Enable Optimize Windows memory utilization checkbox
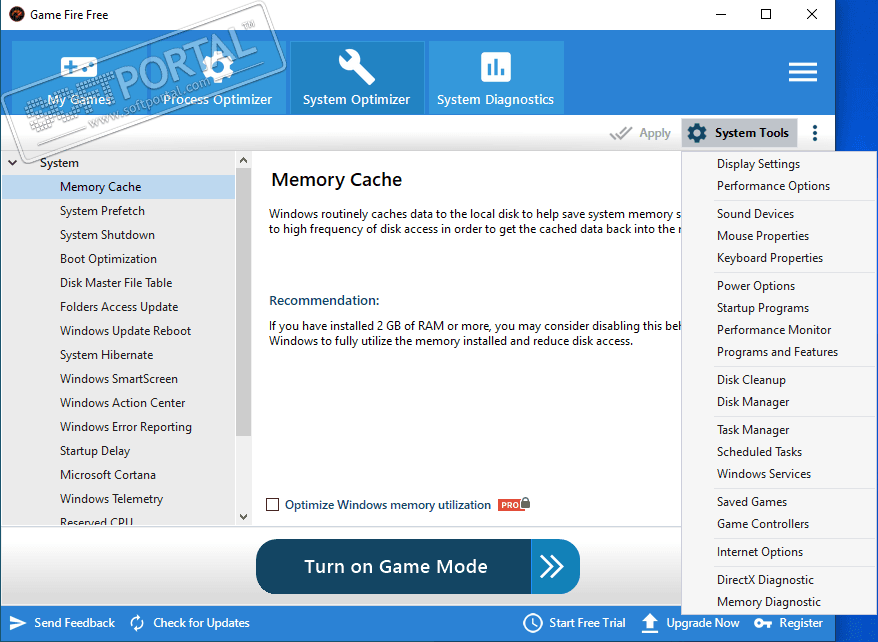The height and width of the screenshot is (642, 878). (273, 505)
